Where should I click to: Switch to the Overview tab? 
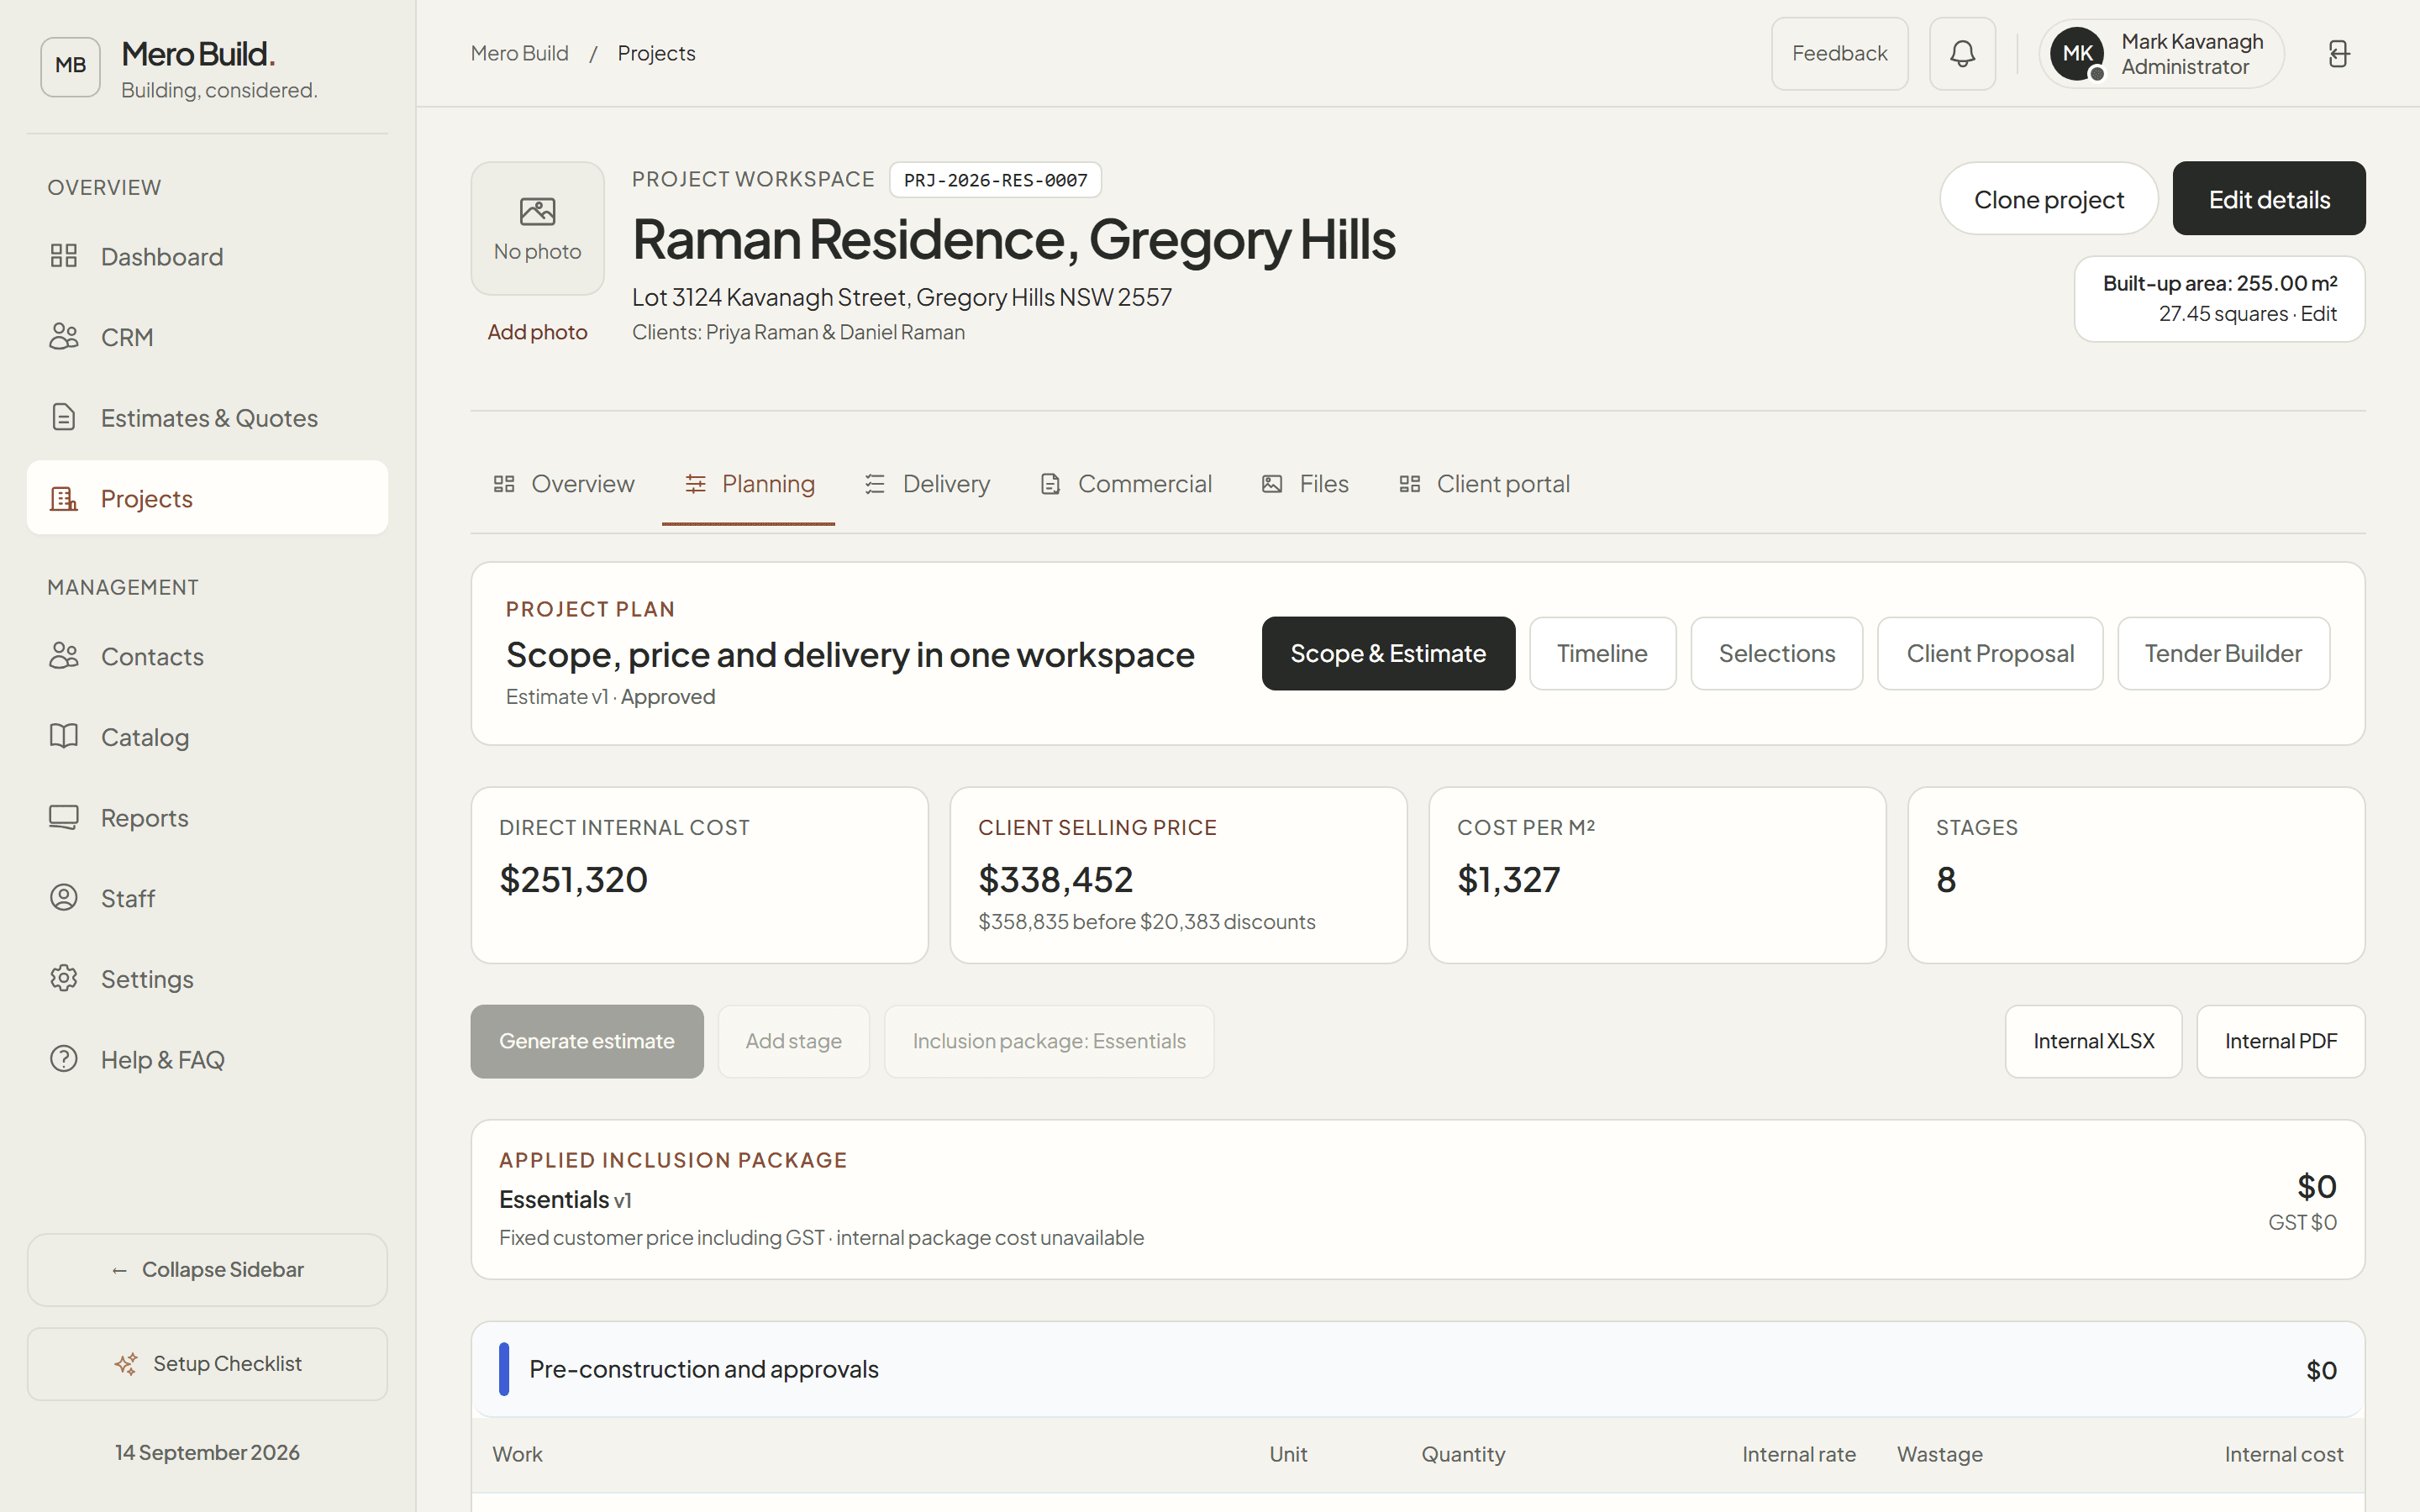[564, 484]
